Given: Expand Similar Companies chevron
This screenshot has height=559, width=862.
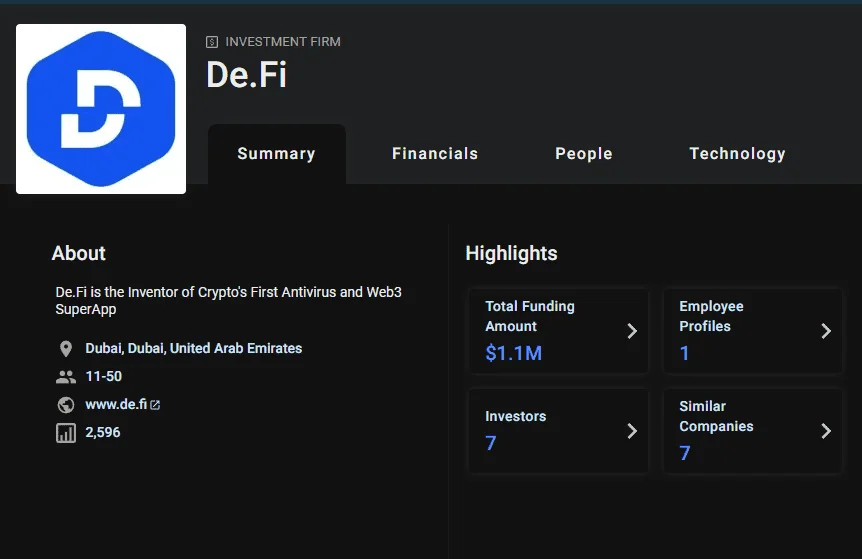Looking at the screenshot, I should pos(826,431).
